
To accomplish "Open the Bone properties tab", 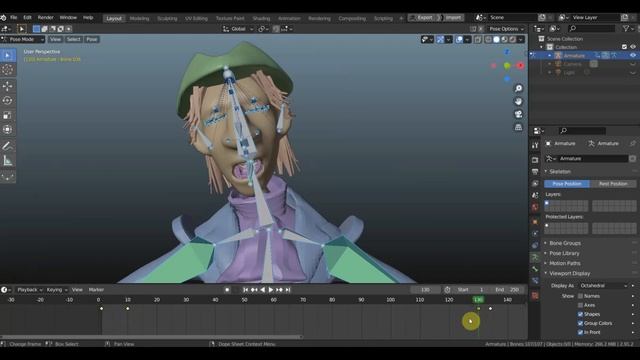I will coord(535,269).
